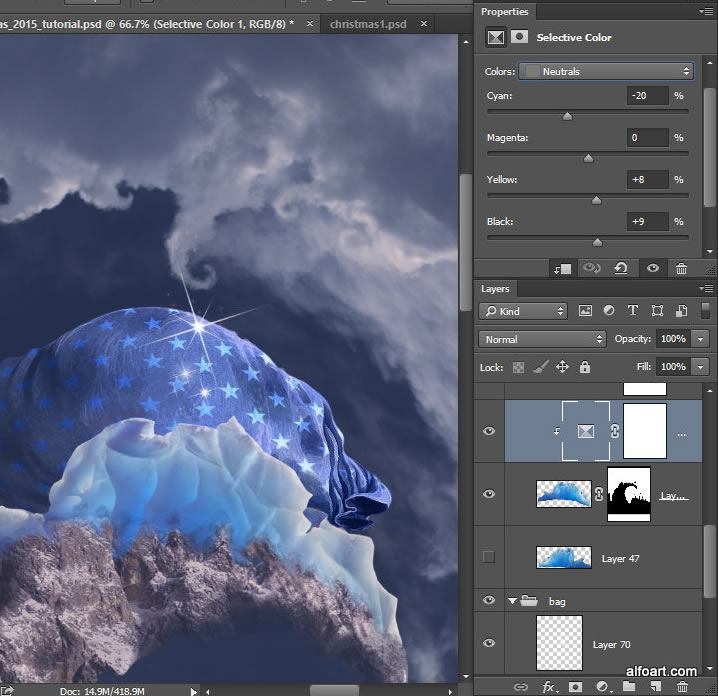
Task: Open the Normal blend mode dropdown
Action: point(542,339)
